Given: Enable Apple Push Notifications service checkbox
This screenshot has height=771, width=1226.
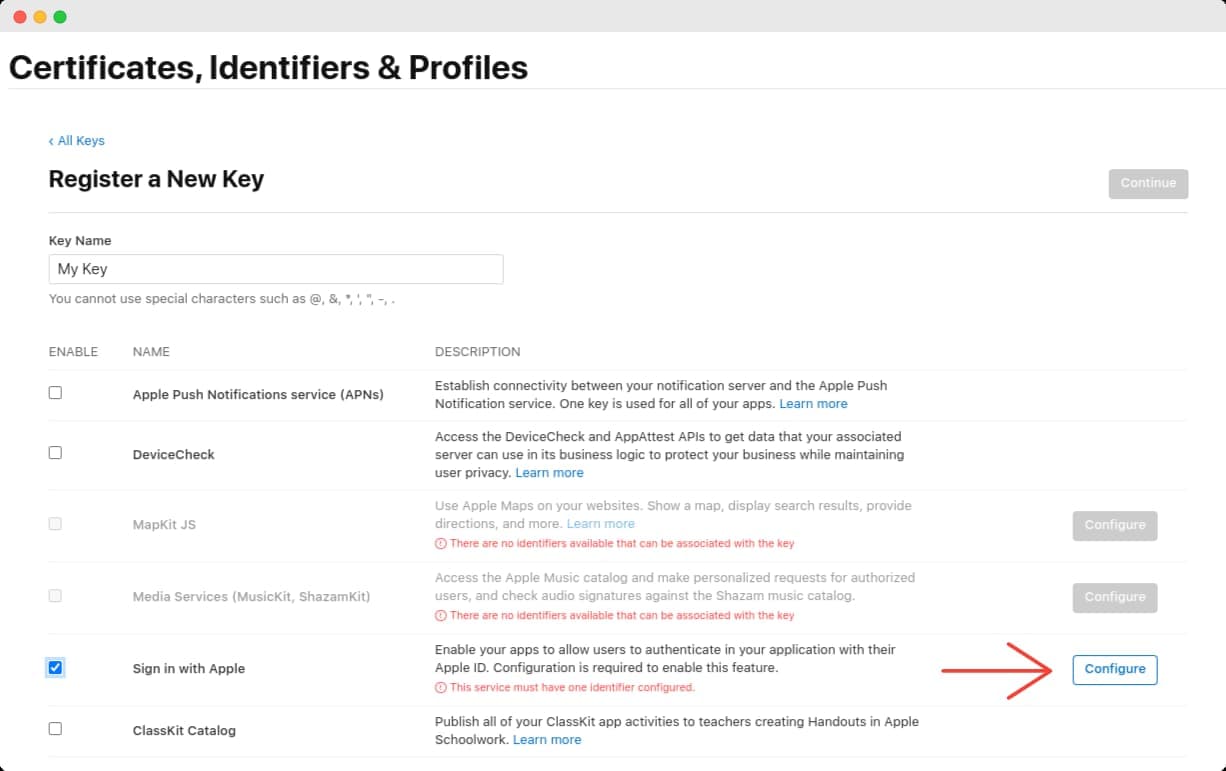Looking at the screenshot, I should click(x=55, y=392).
